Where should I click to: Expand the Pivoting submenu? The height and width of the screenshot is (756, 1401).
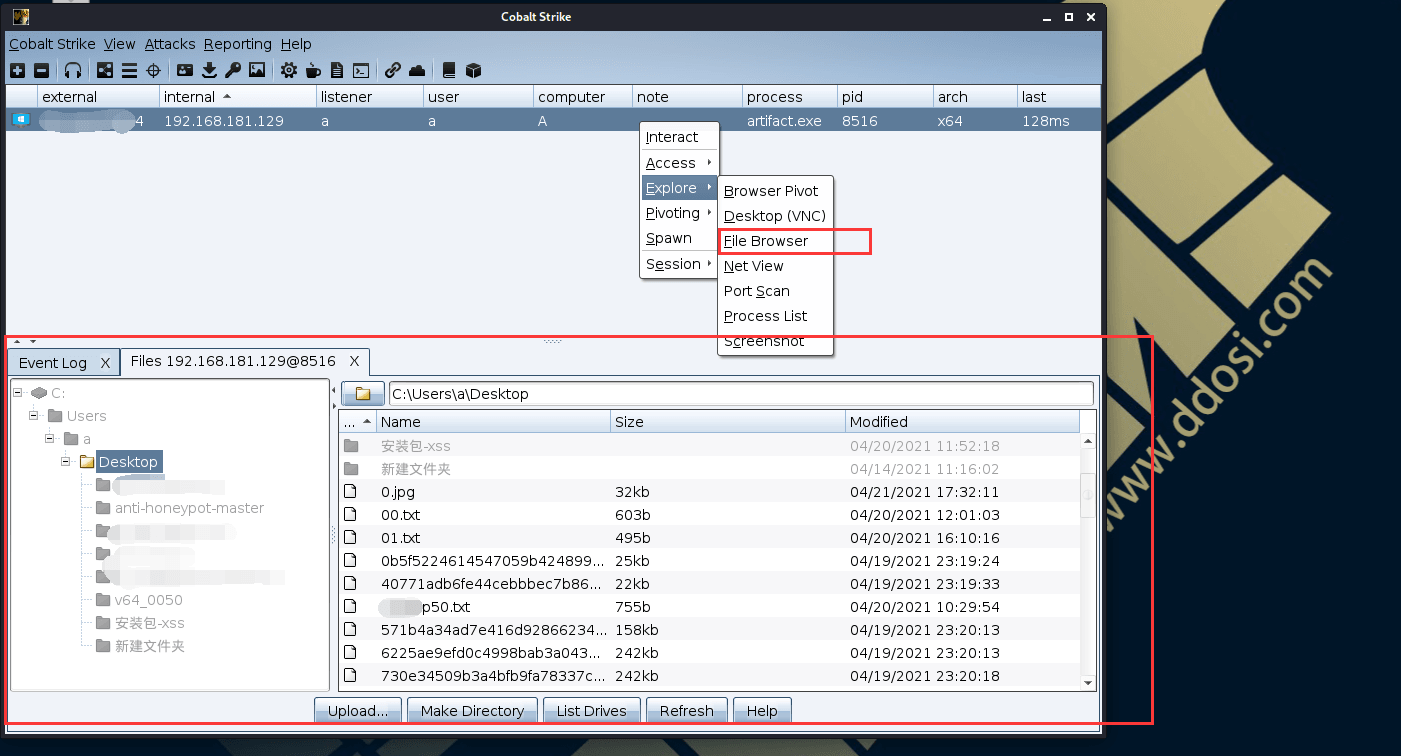679,213
